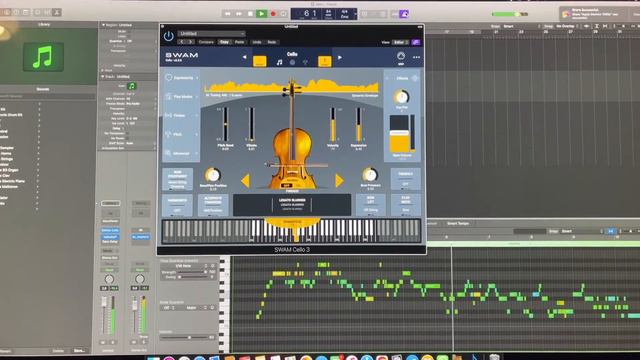Expand the Expressivity section in SWAM sidebar
The image size is (640, 360).
pyautogui.click(x=181, y=78)
